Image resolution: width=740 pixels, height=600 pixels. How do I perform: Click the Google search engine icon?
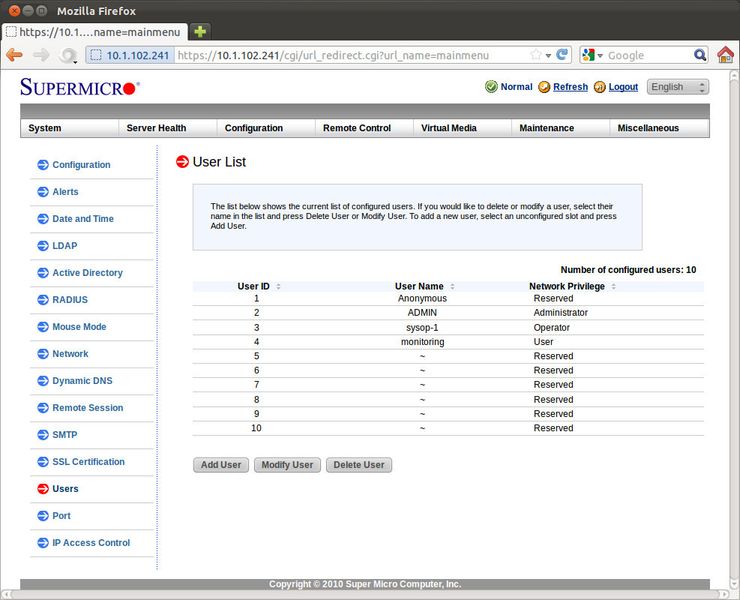point(588,55)
